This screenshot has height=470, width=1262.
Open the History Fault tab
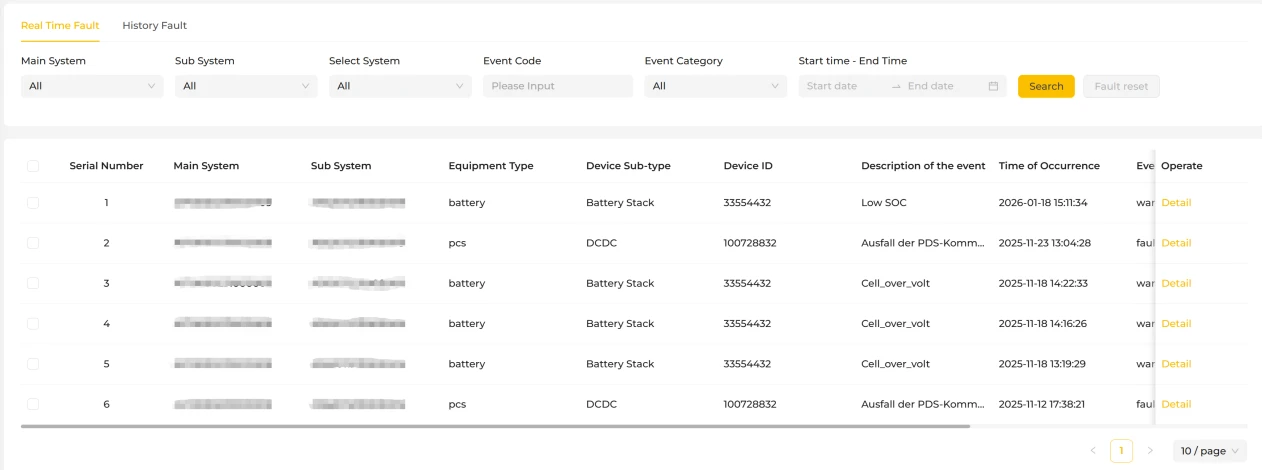155,25
